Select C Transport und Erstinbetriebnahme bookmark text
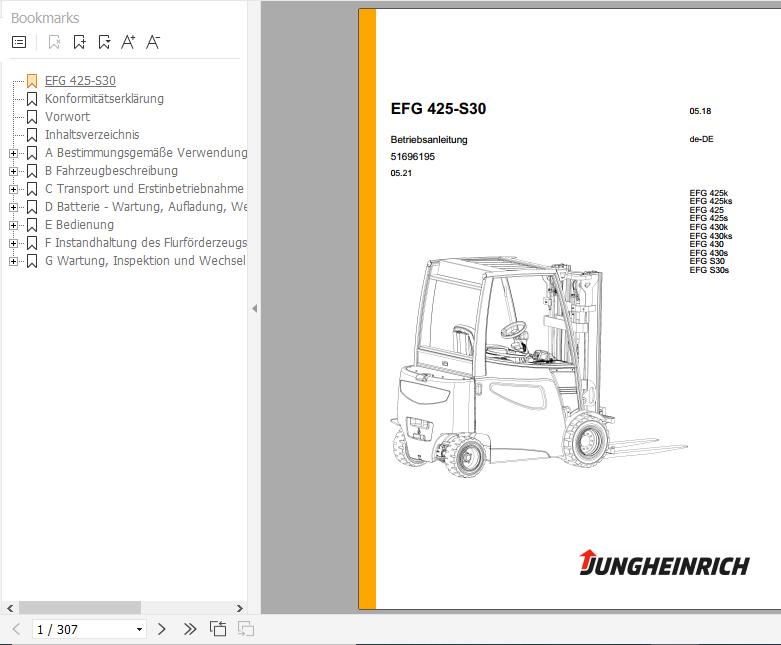The image size is (781, 645). (144, 188)
